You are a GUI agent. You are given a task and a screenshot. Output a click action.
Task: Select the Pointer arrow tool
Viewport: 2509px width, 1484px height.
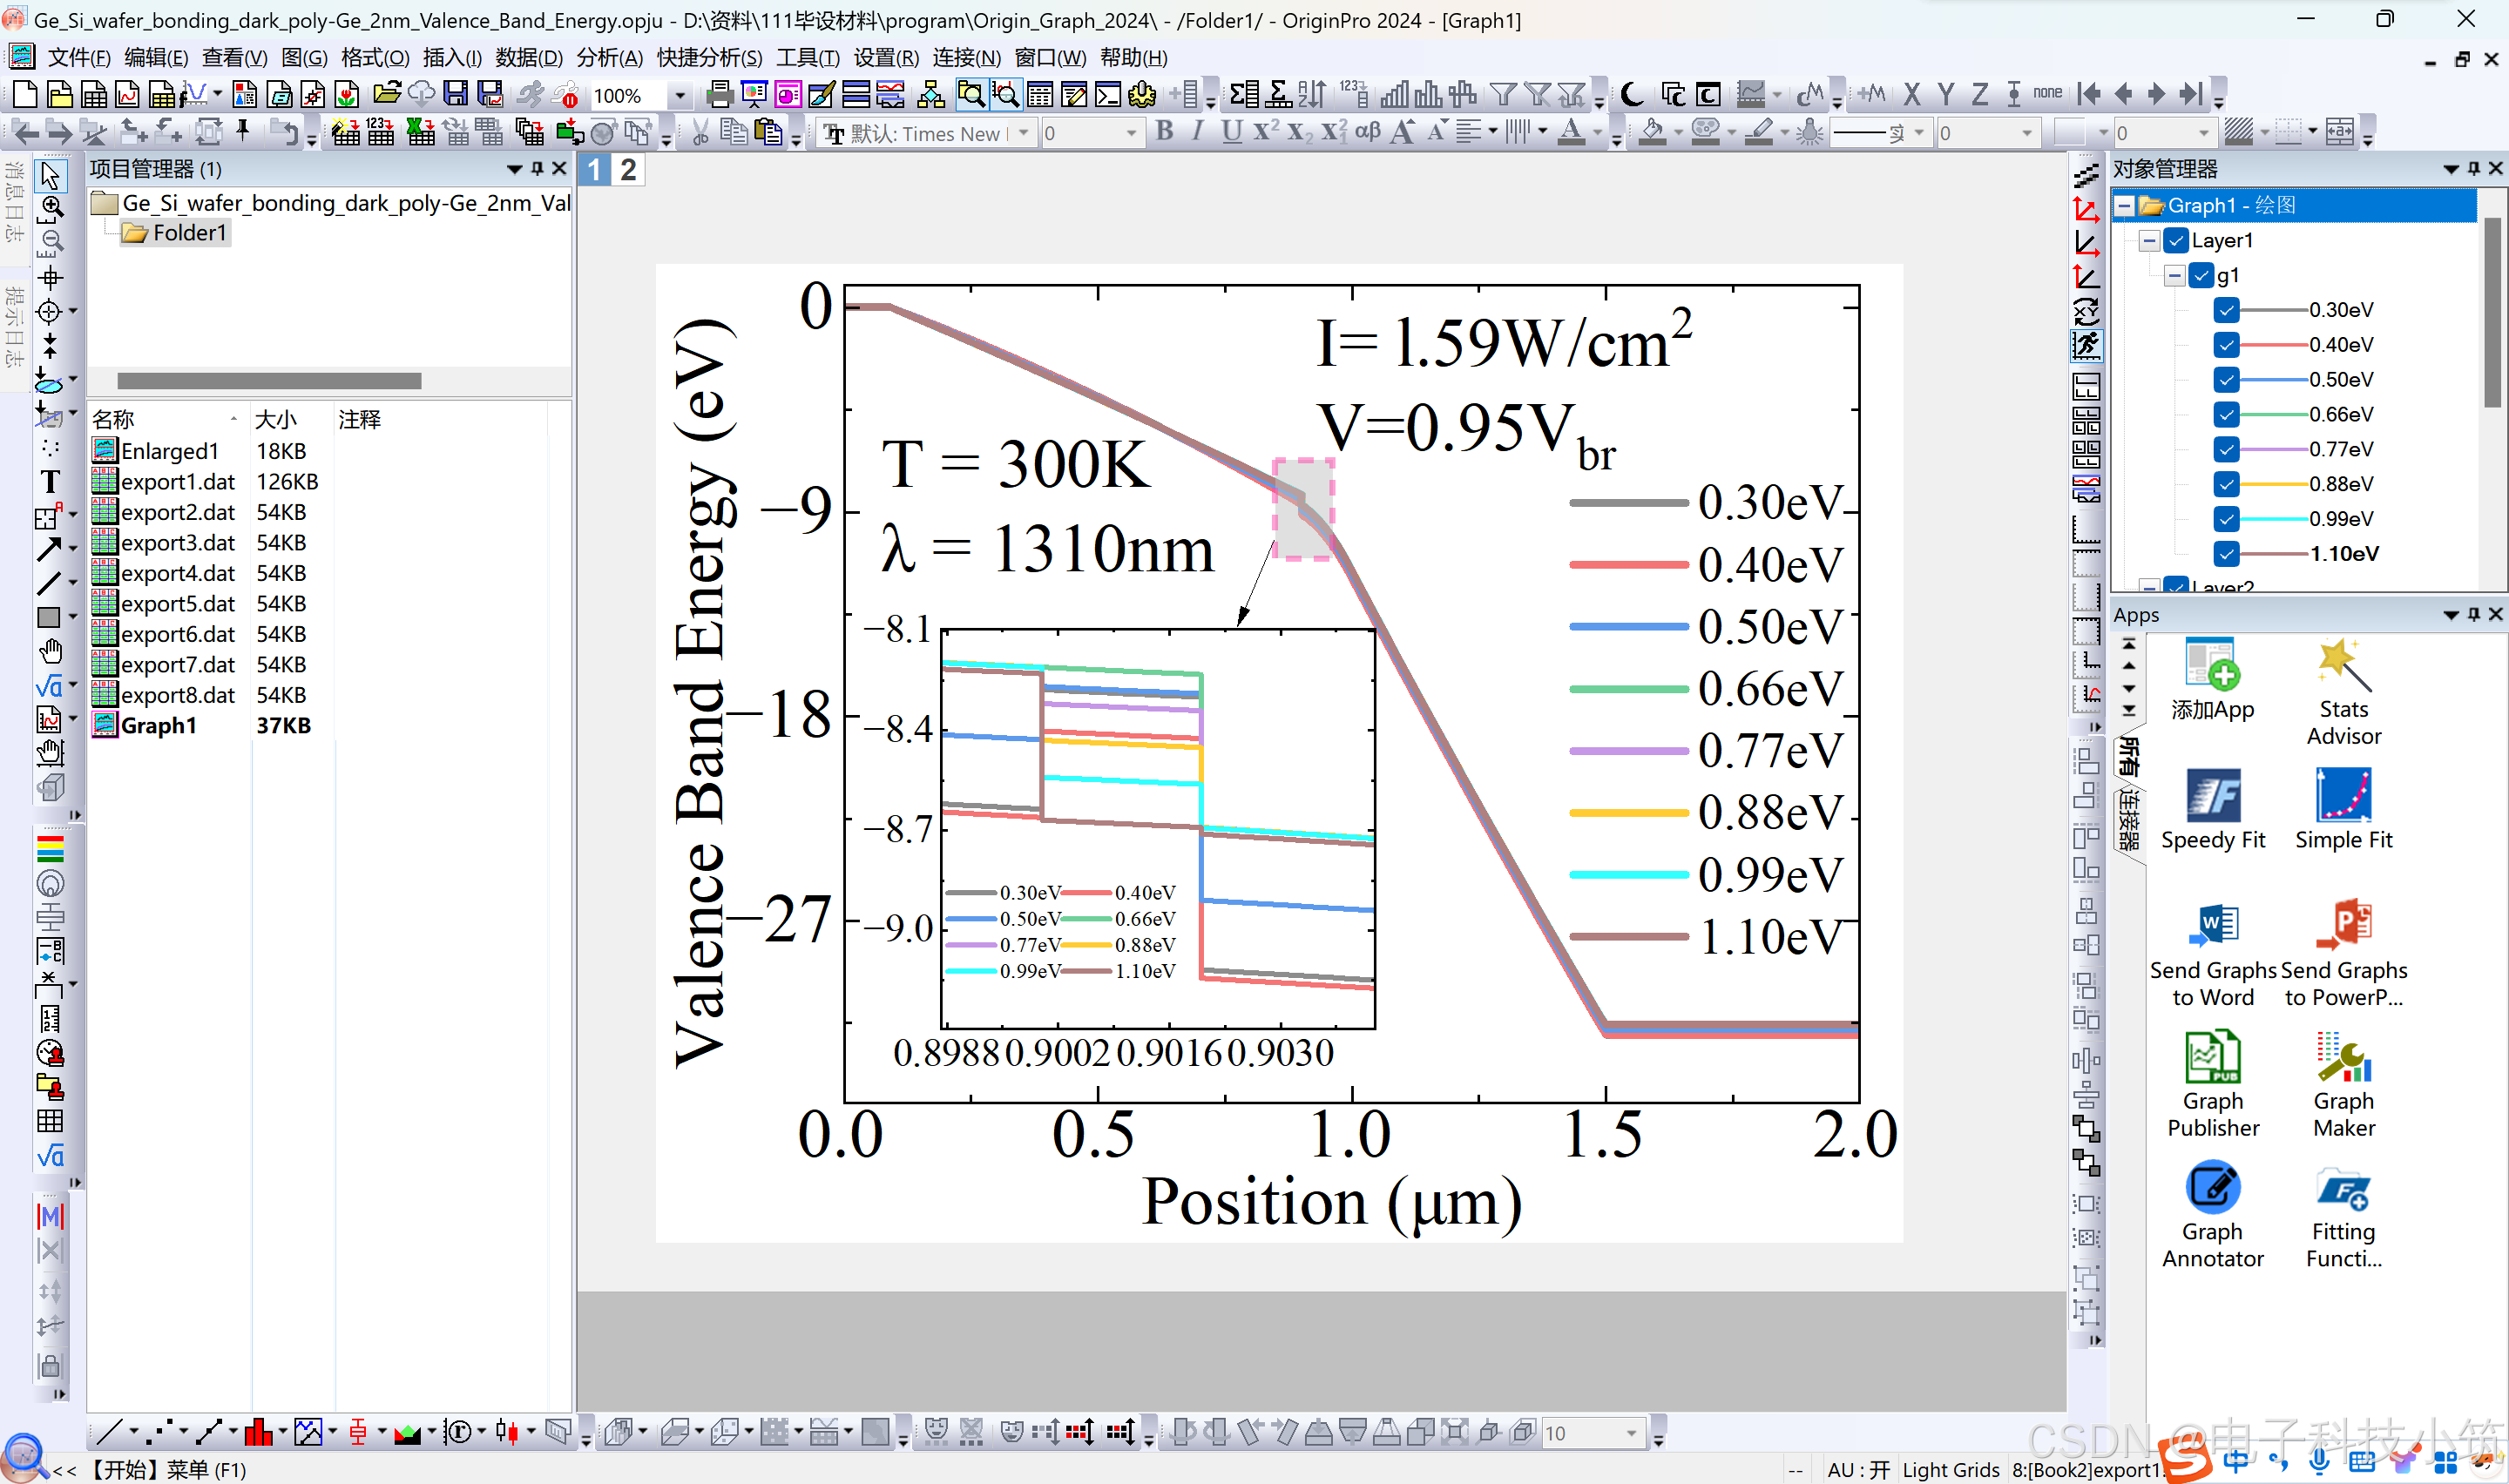pyautogui.click(x=49, y=174)
